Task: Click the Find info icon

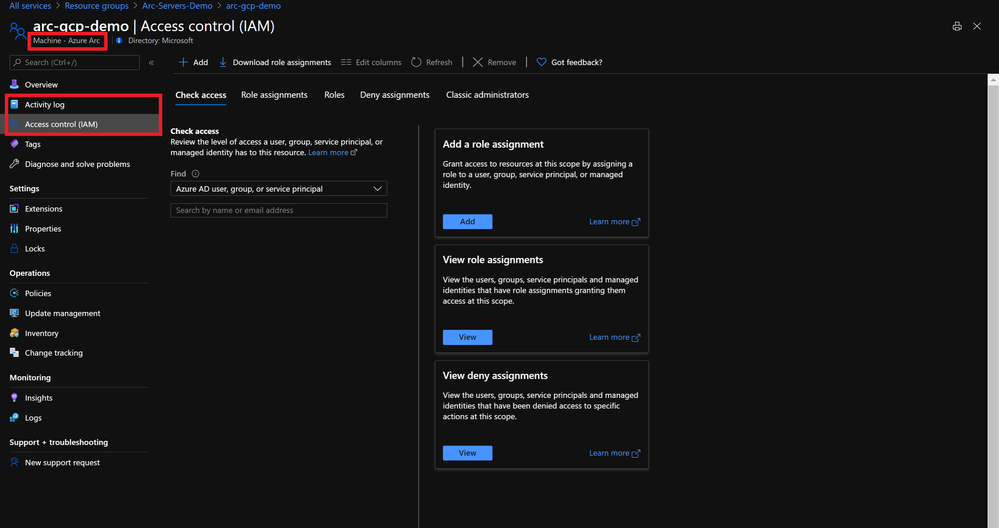Action: click(196, 174)
